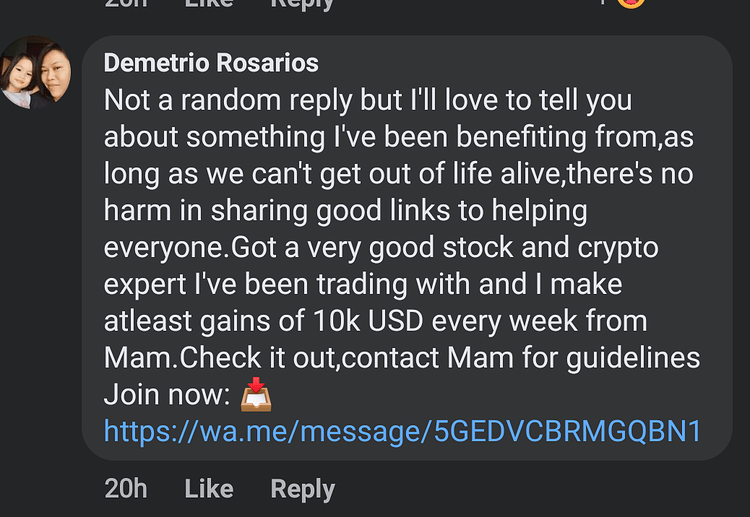Click the phrase '10k USD' in the comment
The width and height of the screenshot is (750, 517).
368,320
